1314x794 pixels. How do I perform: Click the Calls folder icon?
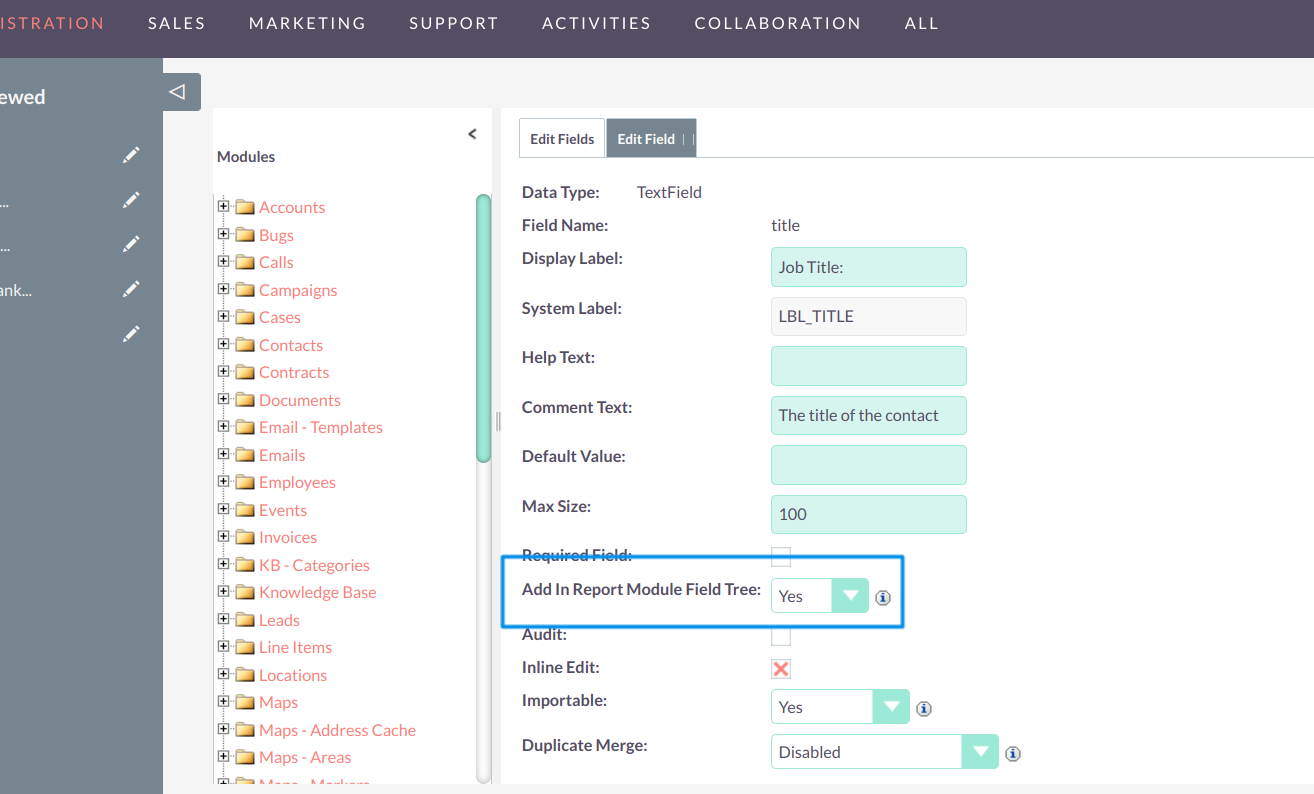click(245, 262)
